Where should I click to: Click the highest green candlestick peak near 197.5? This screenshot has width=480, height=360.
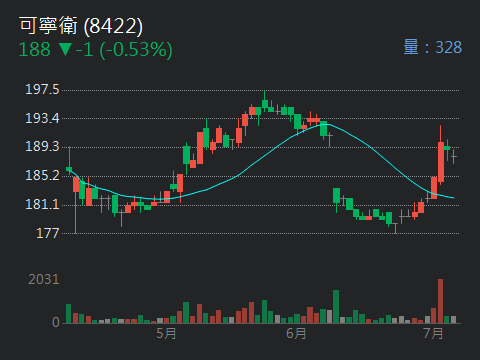(x=265, y=103)
